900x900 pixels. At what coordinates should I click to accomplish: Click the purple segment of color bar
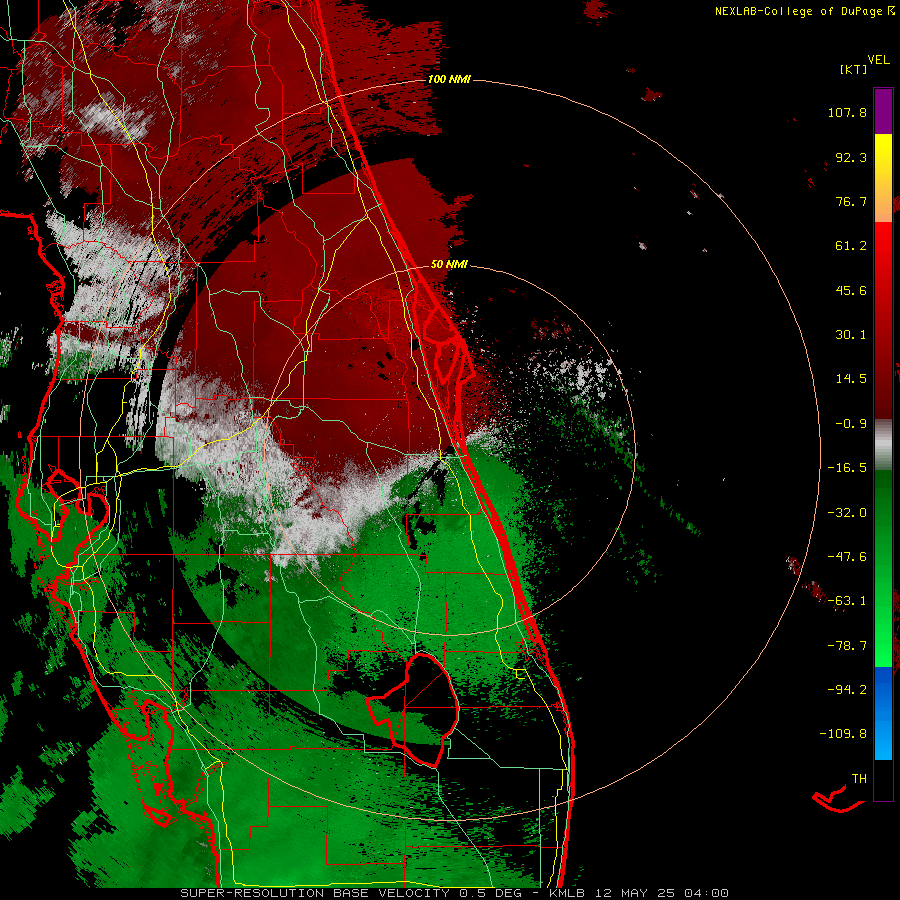click(x=883, y=111)
